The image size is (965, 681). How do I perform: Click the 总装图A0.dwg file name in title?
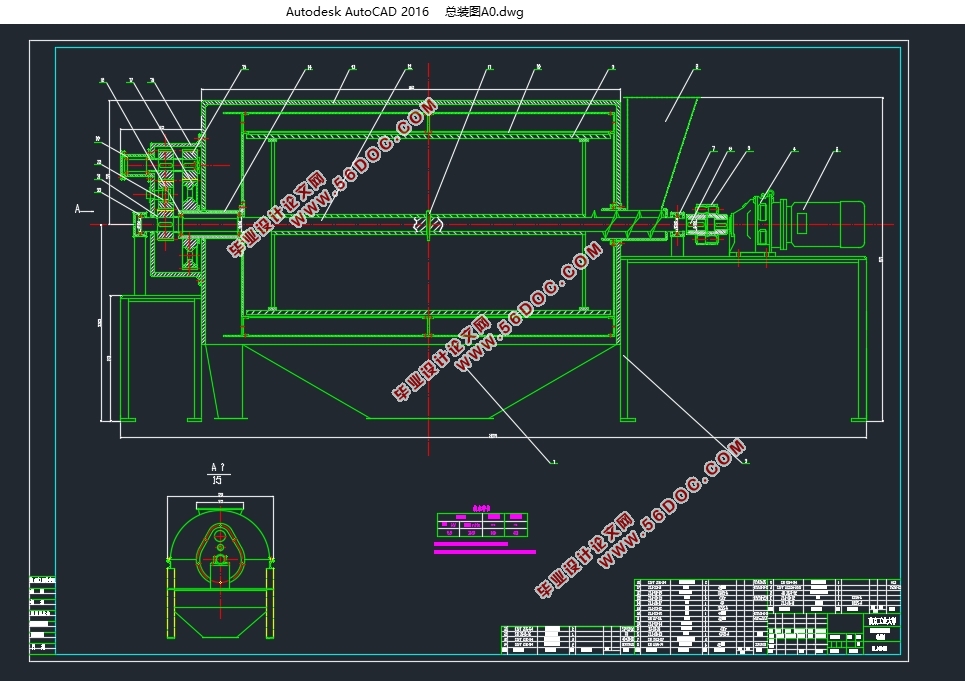(484, 12)
